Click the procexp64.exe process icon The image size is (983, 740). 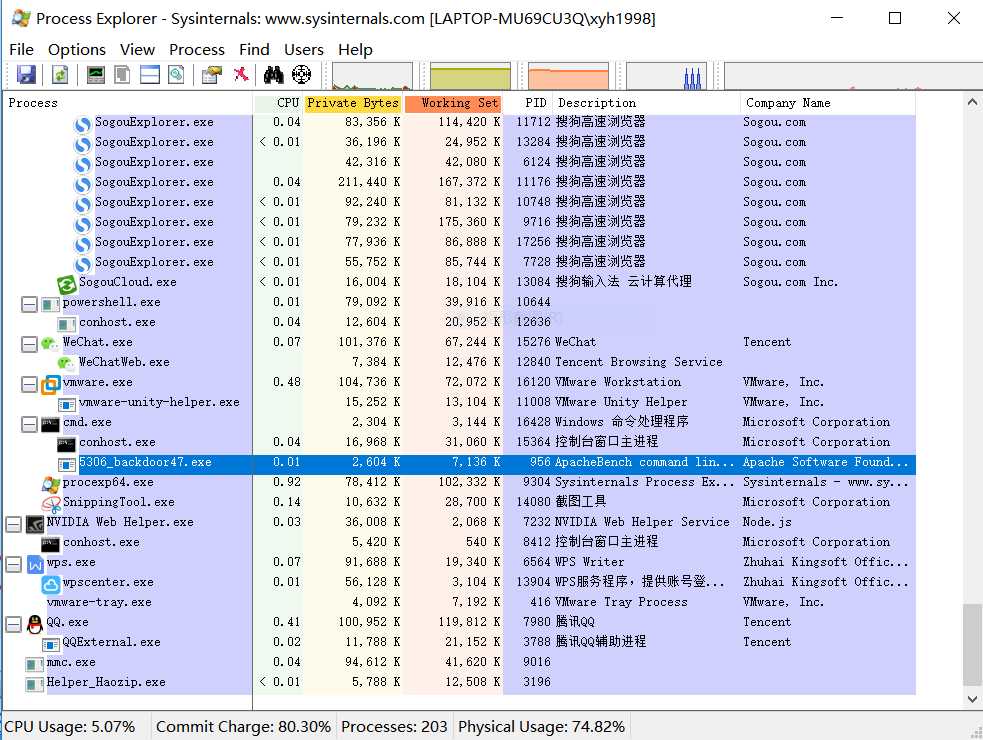pos(51,484)
